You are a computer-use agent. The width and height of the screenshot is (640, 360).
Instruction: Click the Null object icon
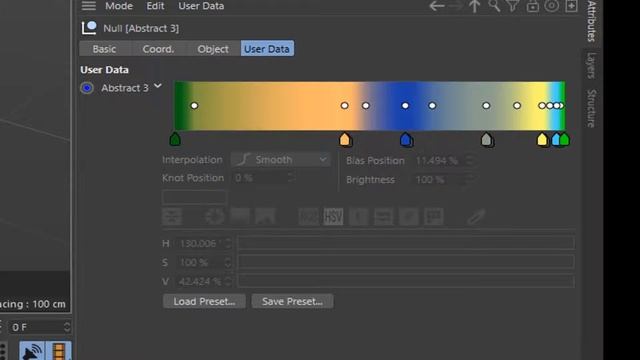click(89, 28)
